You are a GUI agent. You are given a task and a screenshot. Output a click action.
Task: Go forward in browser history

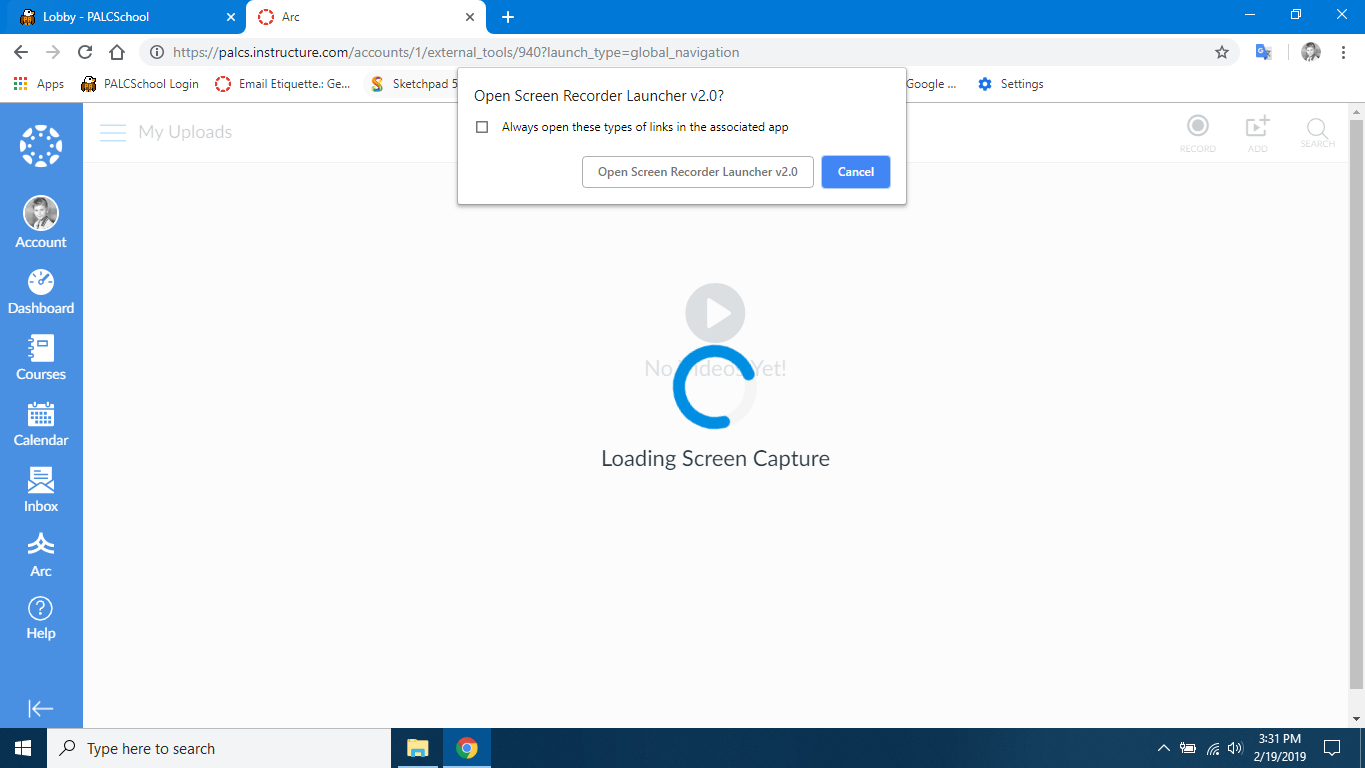[x=53, y=52]
